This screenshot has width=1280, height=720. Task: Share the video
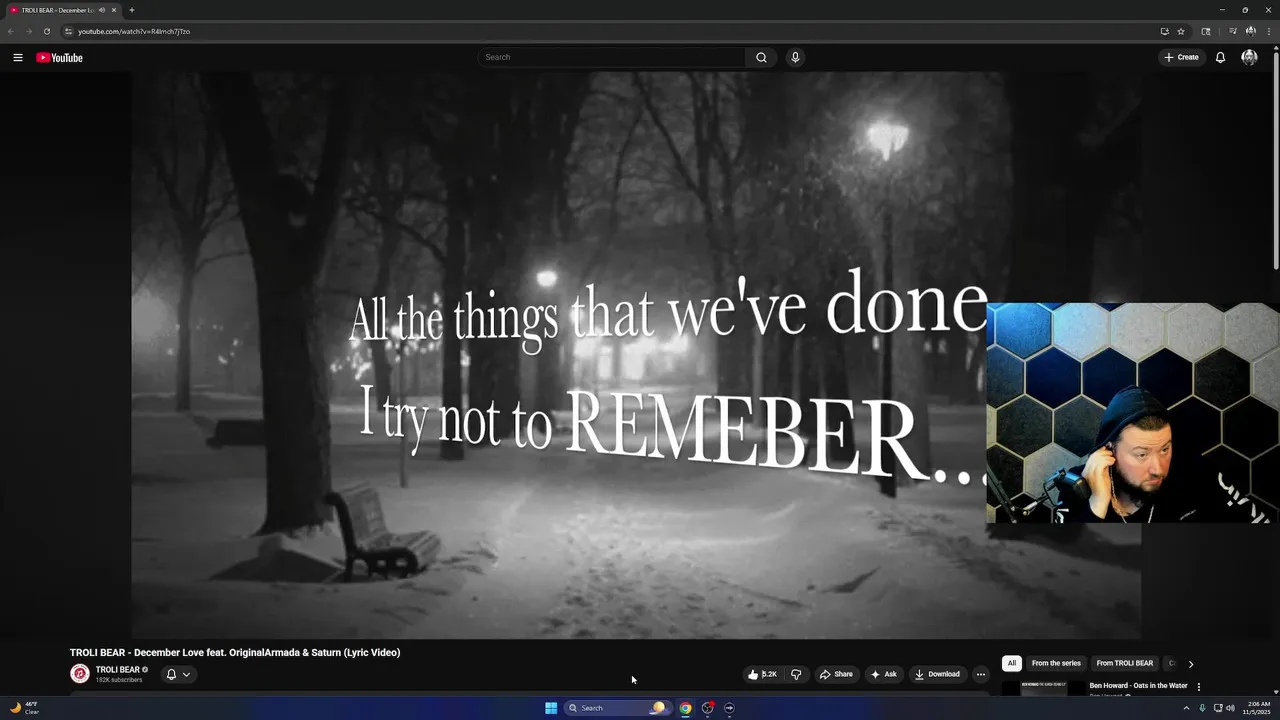tap(836, 674)
